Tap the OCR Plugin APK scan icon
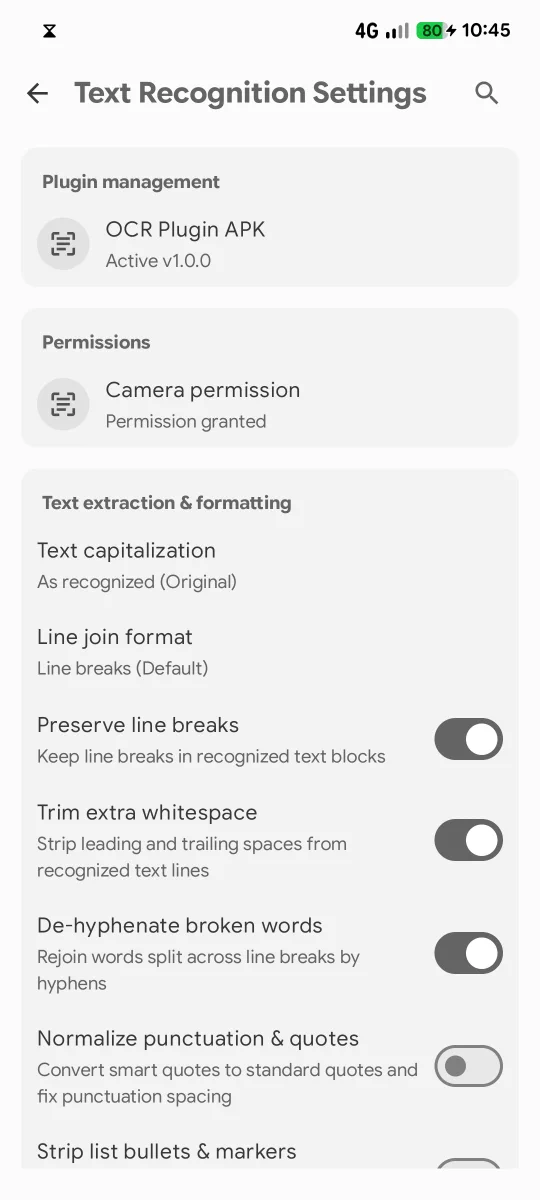 pyautogui.click(x=63, y=244)
